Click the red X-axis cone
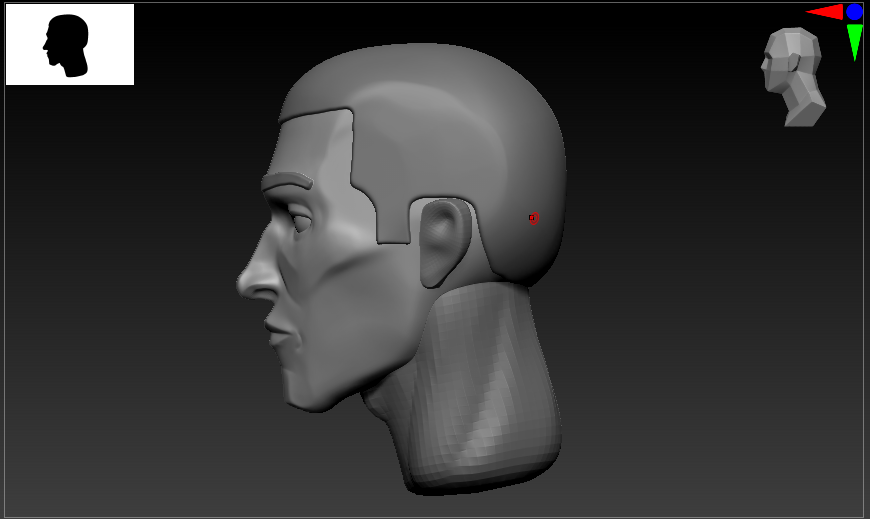 pos(825,12)
